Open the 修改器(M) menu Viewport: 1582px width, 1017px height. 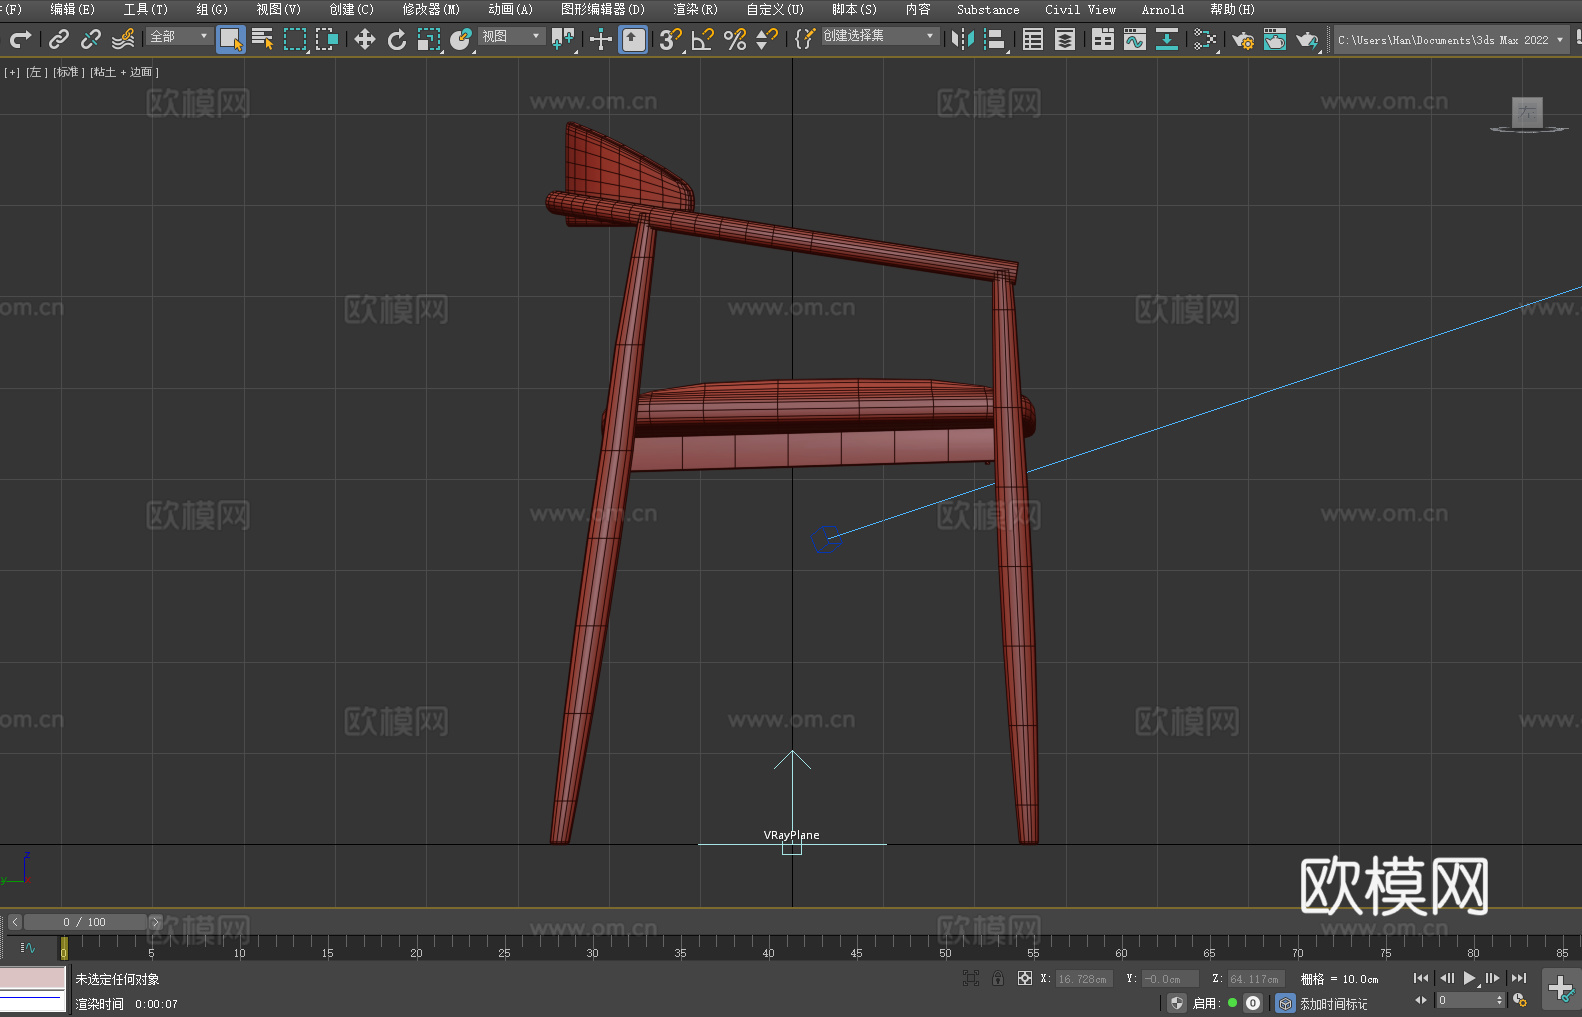click(x=431, y=9)
